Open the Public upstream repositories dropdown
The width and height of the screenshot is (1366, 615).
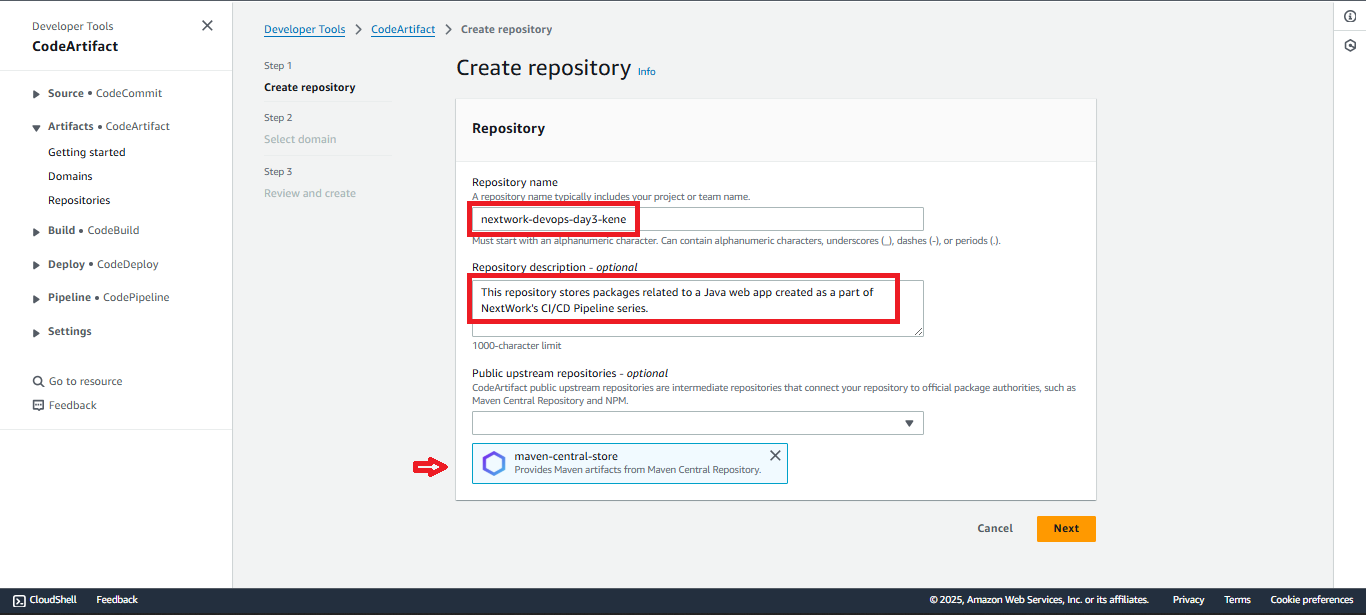pos(697,423)
